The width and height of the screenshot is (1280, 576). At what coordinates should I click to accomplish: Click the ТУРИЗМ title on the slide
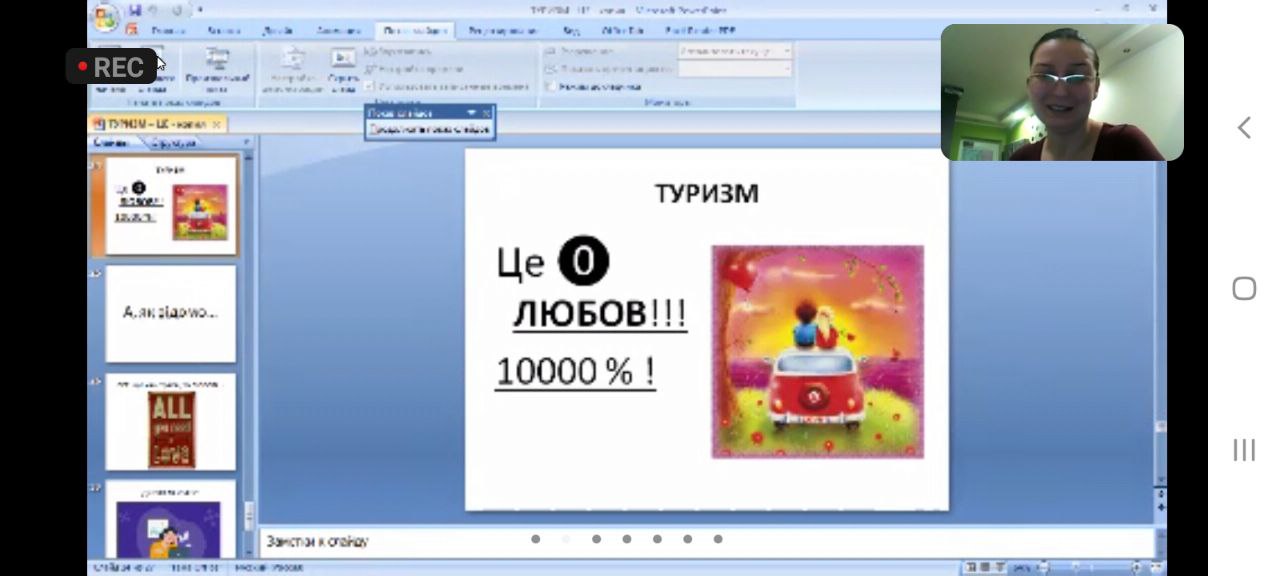coord(706,194)
